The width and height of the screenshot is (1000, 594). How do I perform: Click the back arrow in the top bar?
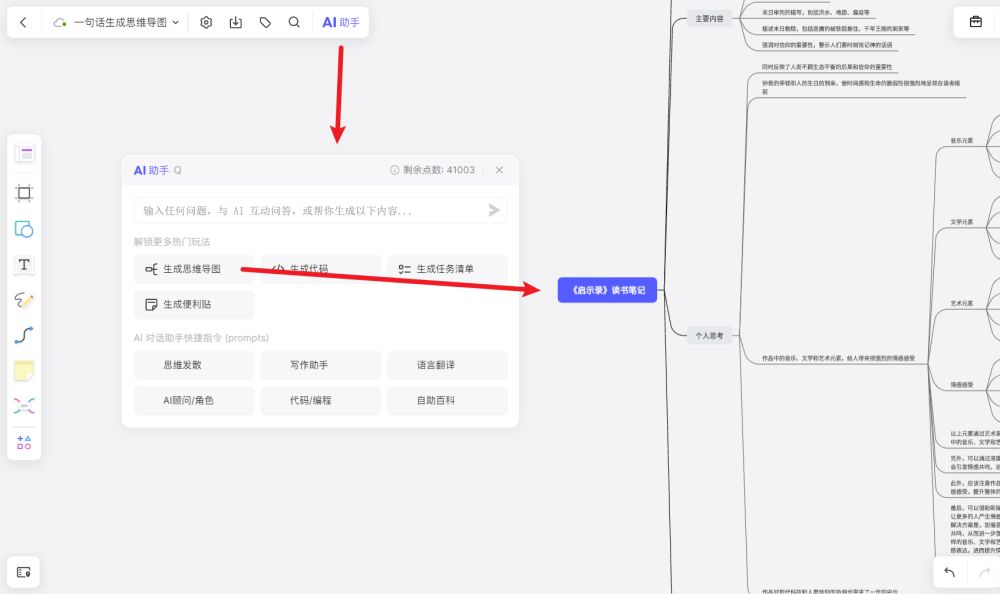point(23,21)
